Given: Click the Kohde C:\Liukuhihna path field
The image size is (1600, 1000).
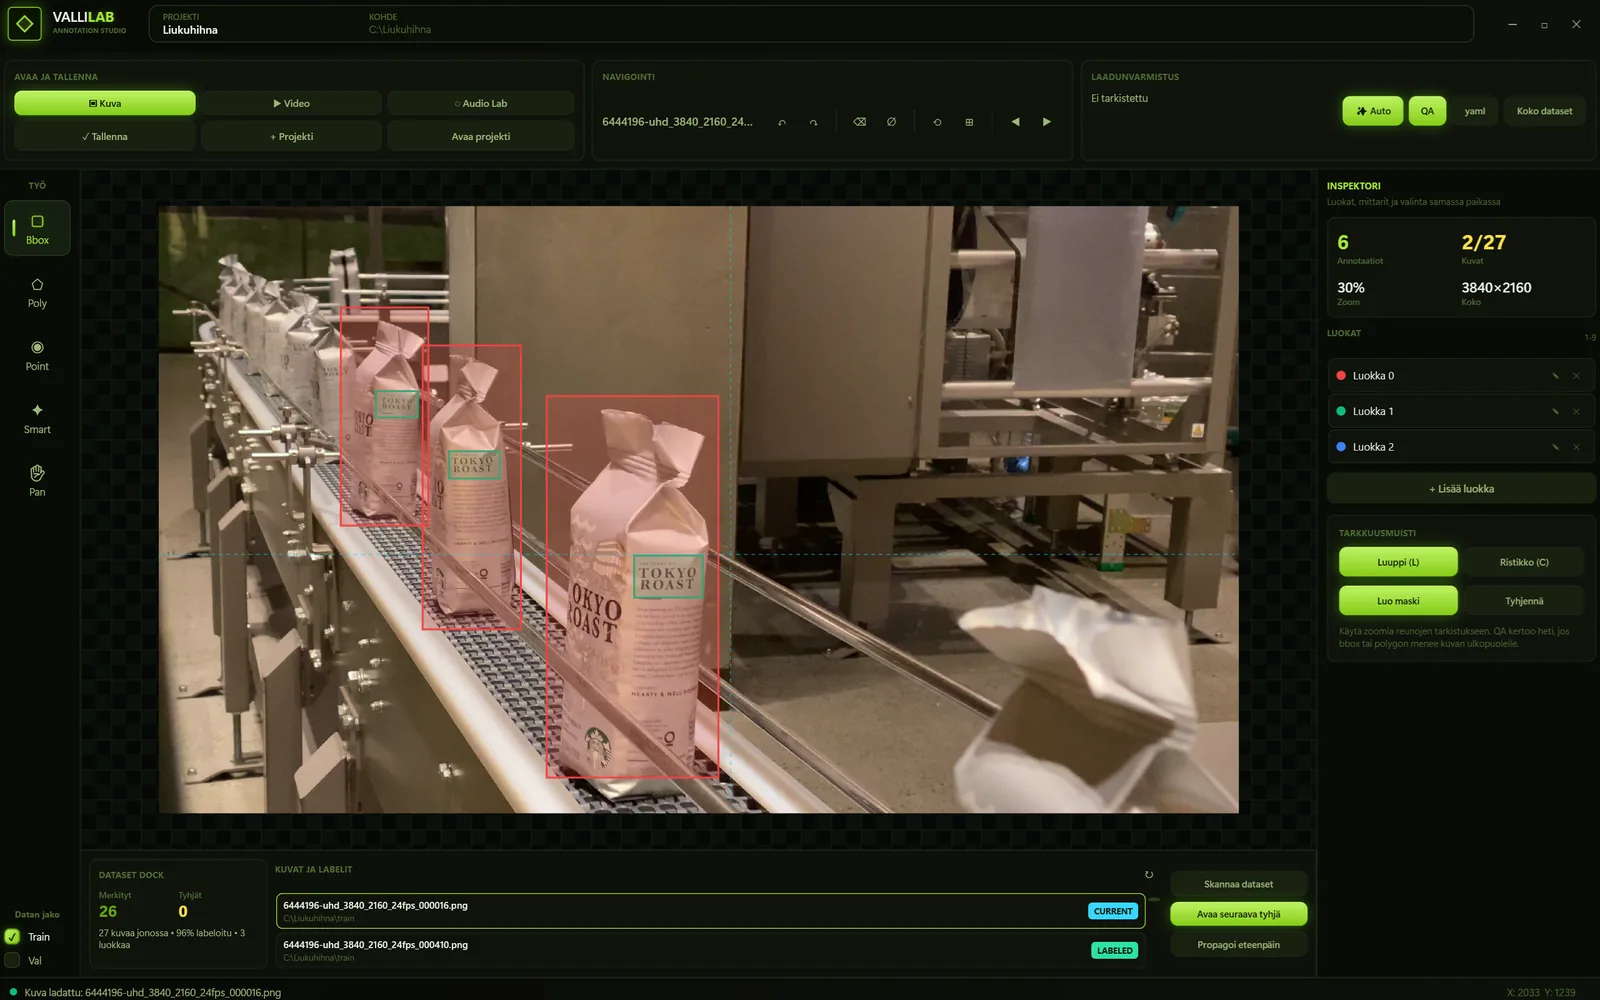Looking at the screenshot, I should (x=400, y=24).
